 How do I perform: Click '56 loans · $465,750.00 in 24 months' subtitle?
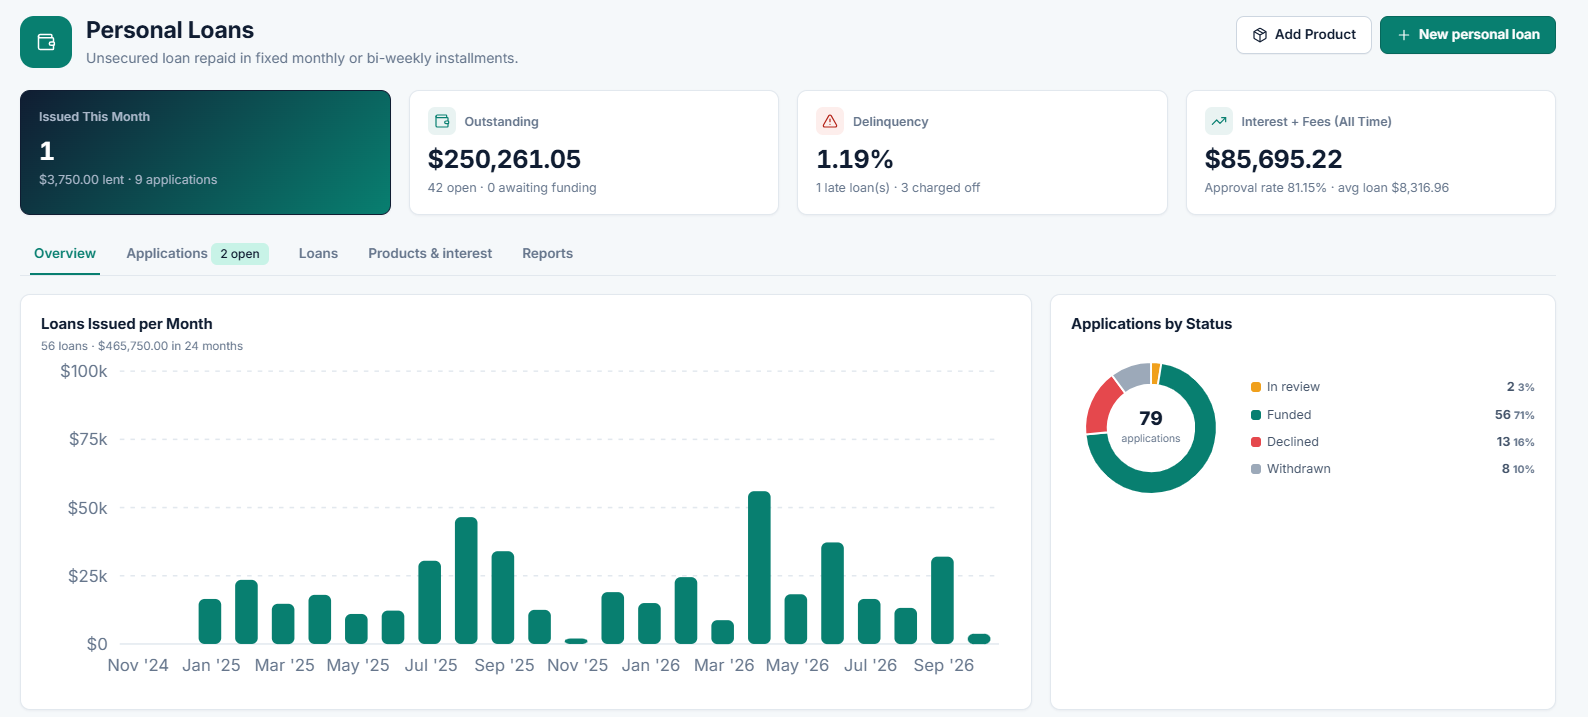click(142, 346)
